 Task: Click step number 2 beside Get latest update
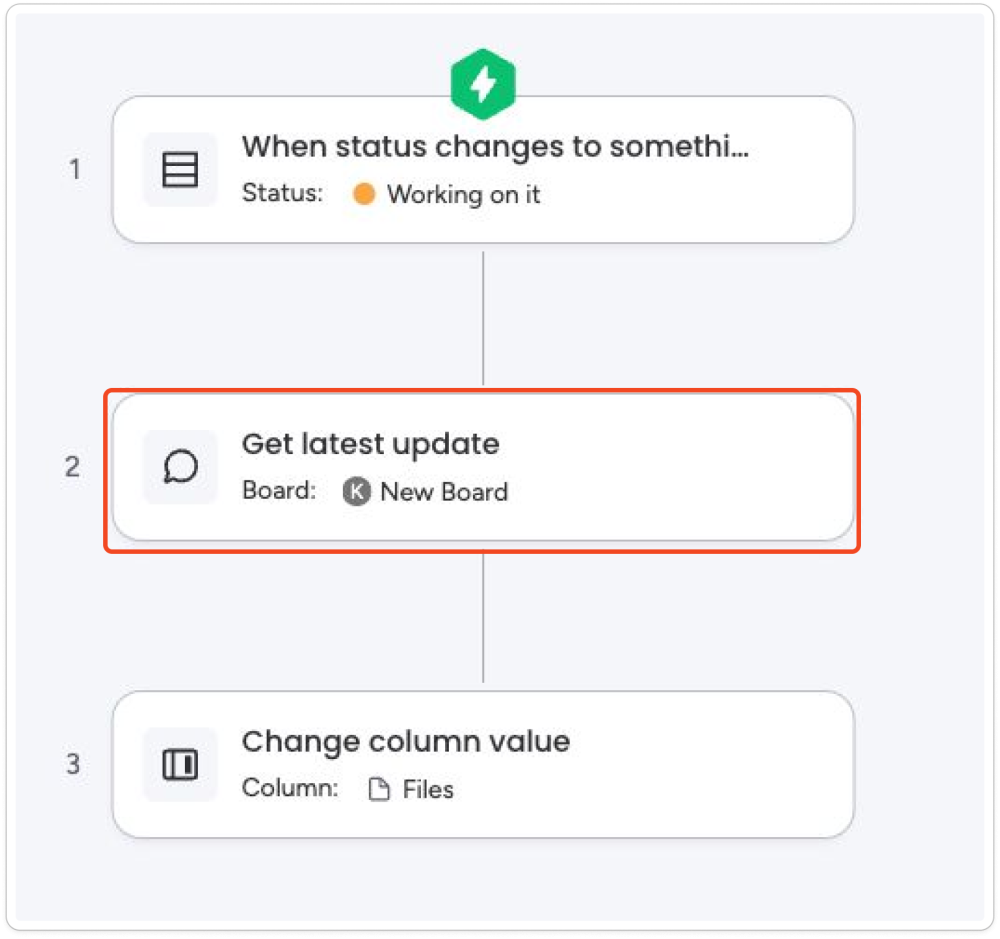[73, 467]
